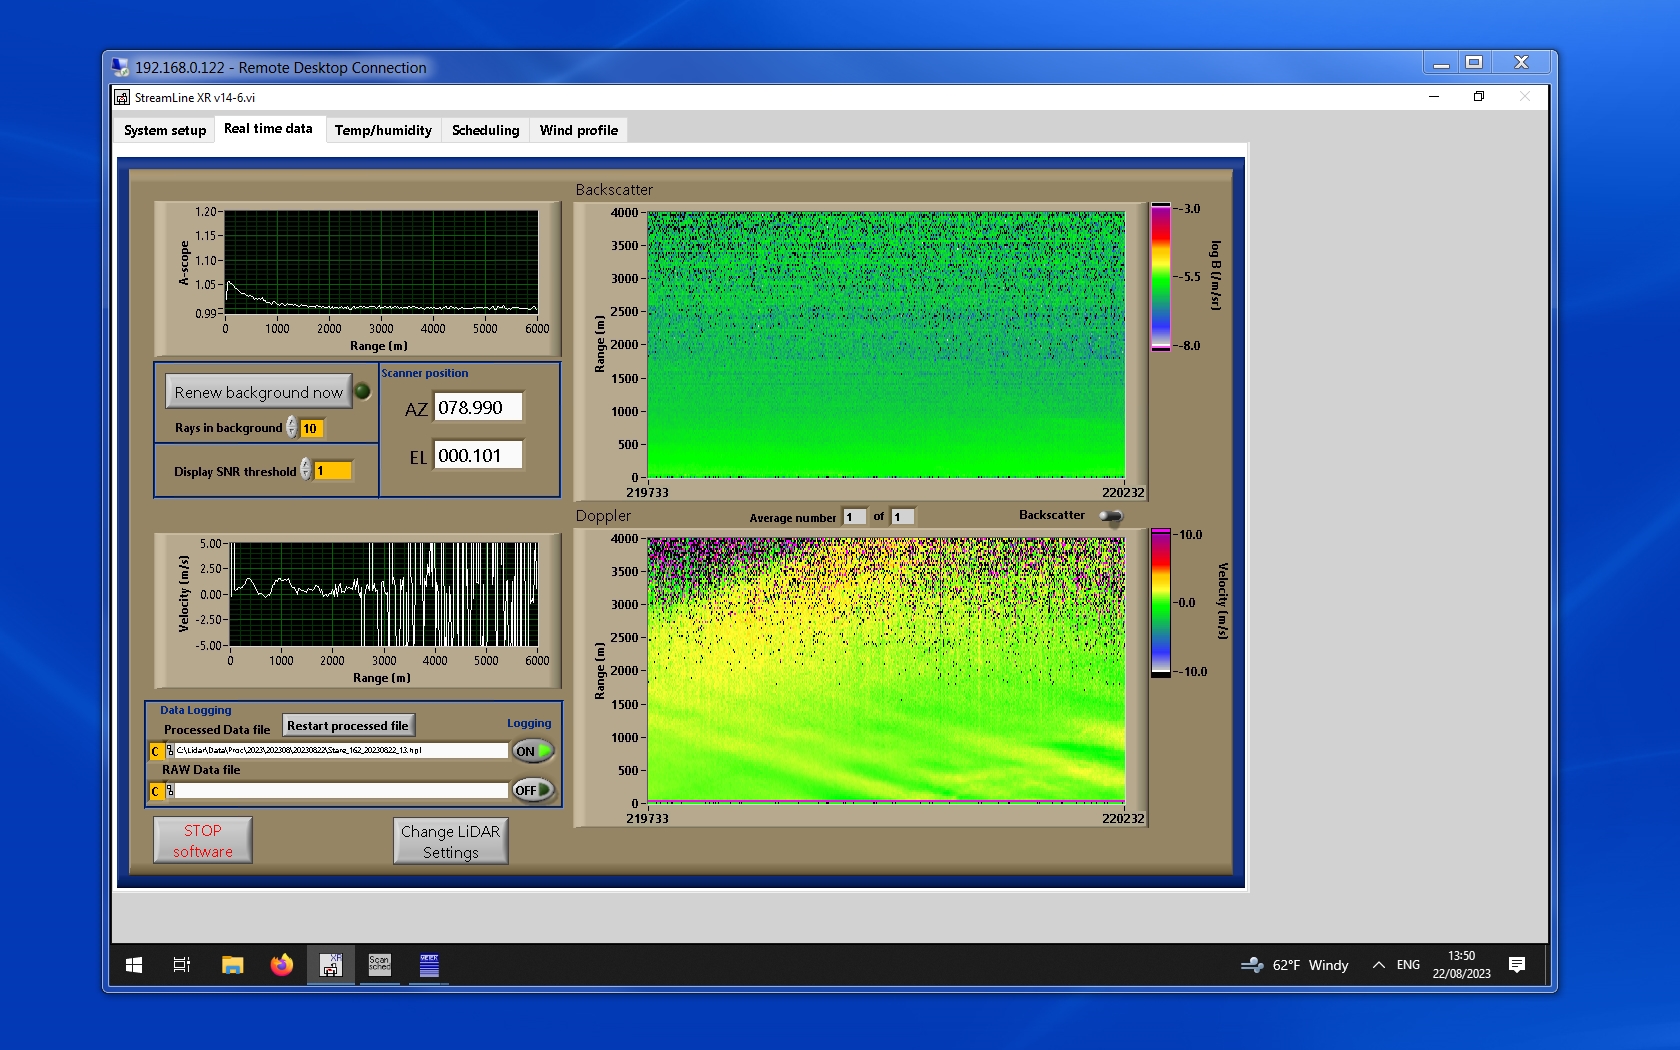Launch Firefox from the taskbar

click(x=282, y=965)
